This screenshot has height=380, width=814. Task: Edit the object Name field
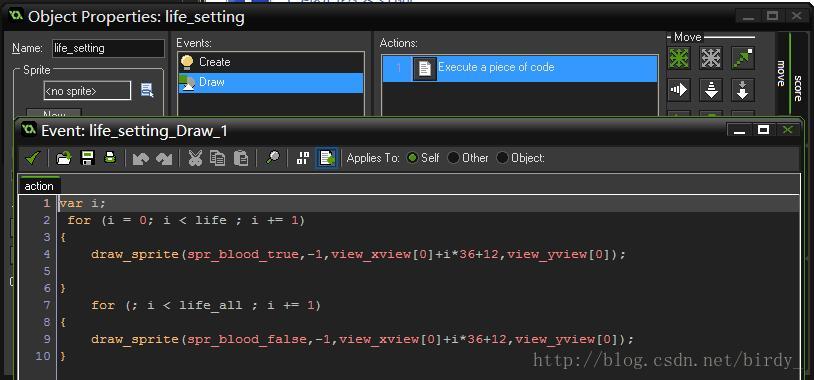(108, 48)
